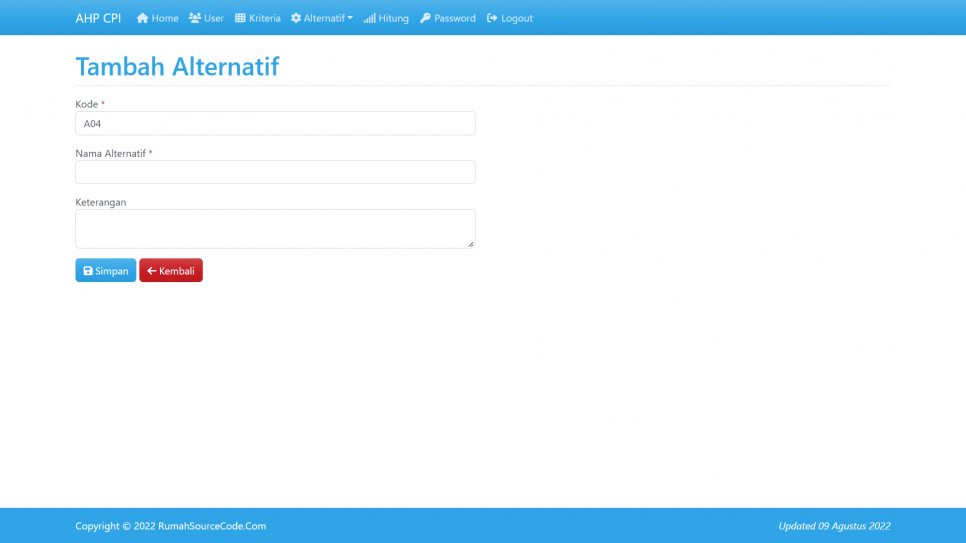Go to the Kriteria menu item
Viewport: 966px width, 543px height.
[x=265, y=18]
